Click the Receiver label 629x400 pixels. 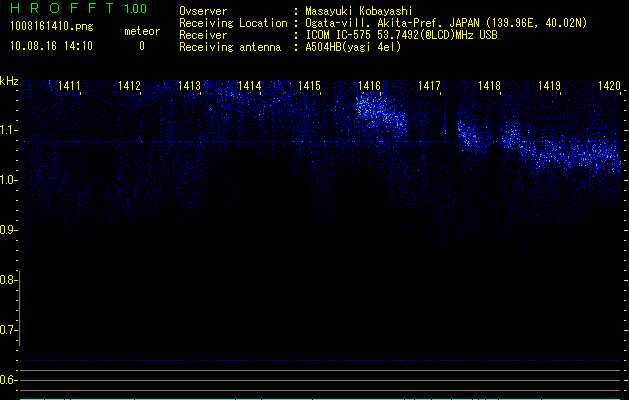tap(203, 35)
